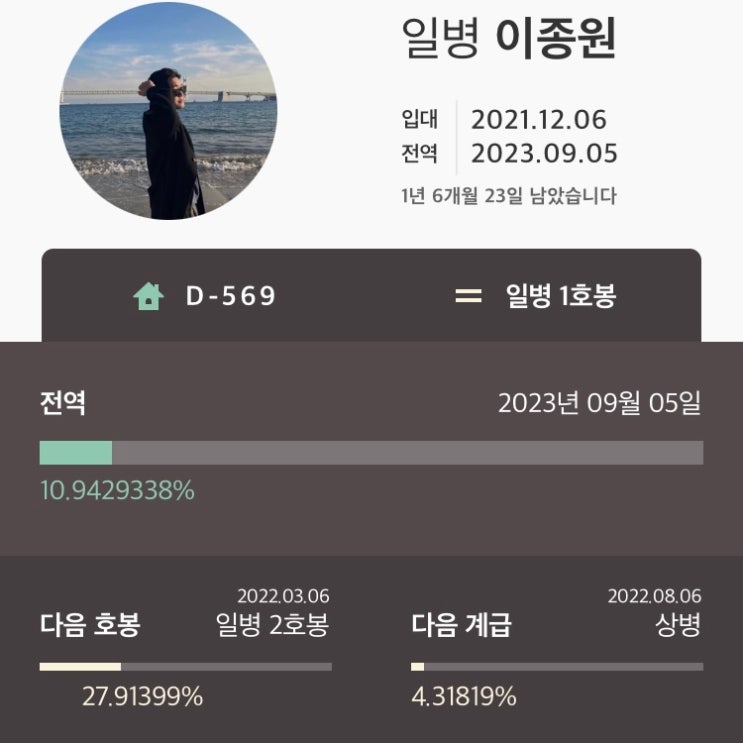
Task: Click the 입대 date 2021.12.06
Action: pyautogui.click(x=538, y=119)
